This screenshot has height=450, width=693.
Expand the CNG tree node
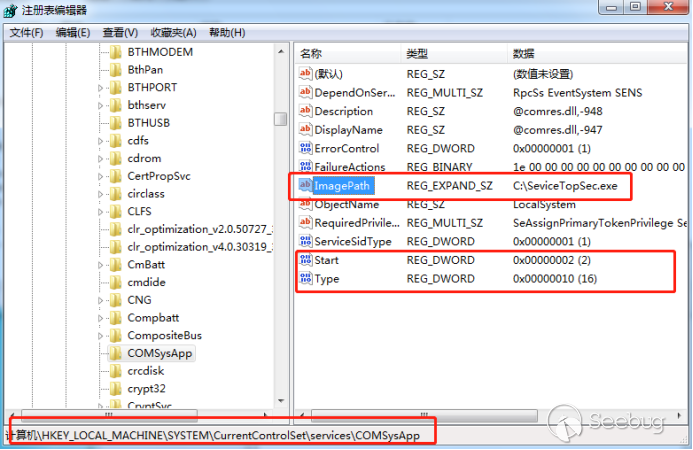100,300
